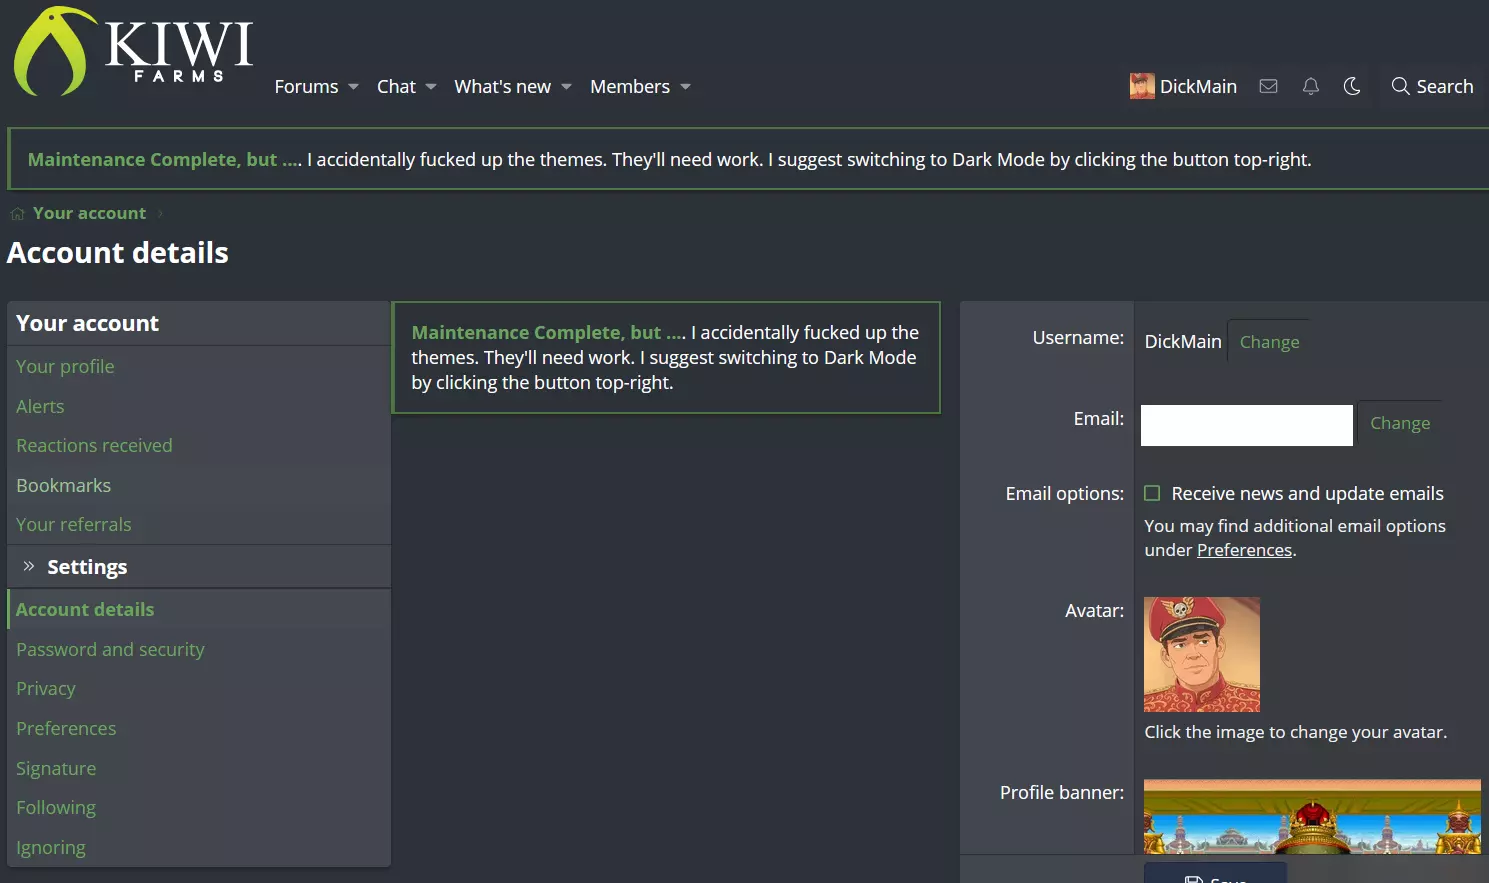Open Bookmarks in the sidebar

click(63, 485)
